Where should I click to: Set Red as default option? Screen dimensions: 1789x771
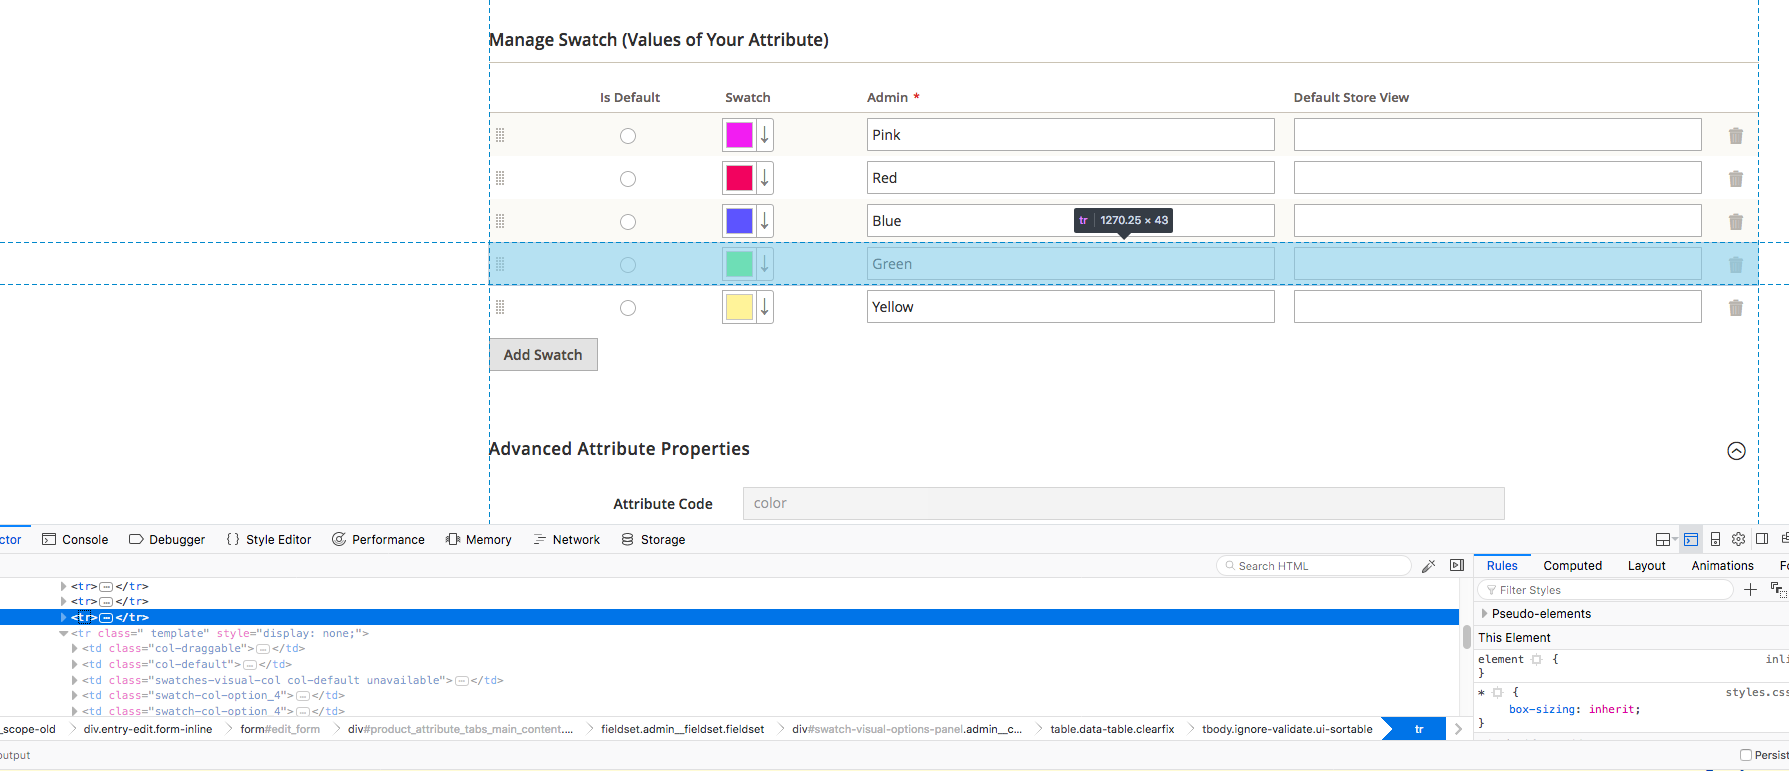coord(628,179)
